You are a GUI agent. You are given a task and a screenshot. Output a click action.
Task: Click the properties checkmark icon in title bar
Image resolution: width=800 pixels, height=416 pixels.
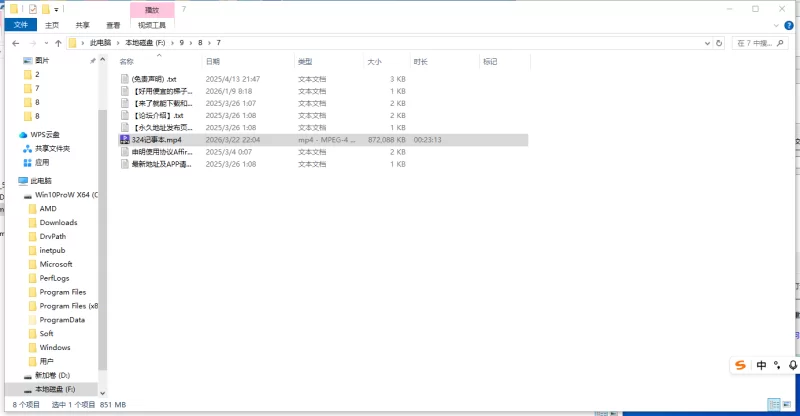coord(33,9)
